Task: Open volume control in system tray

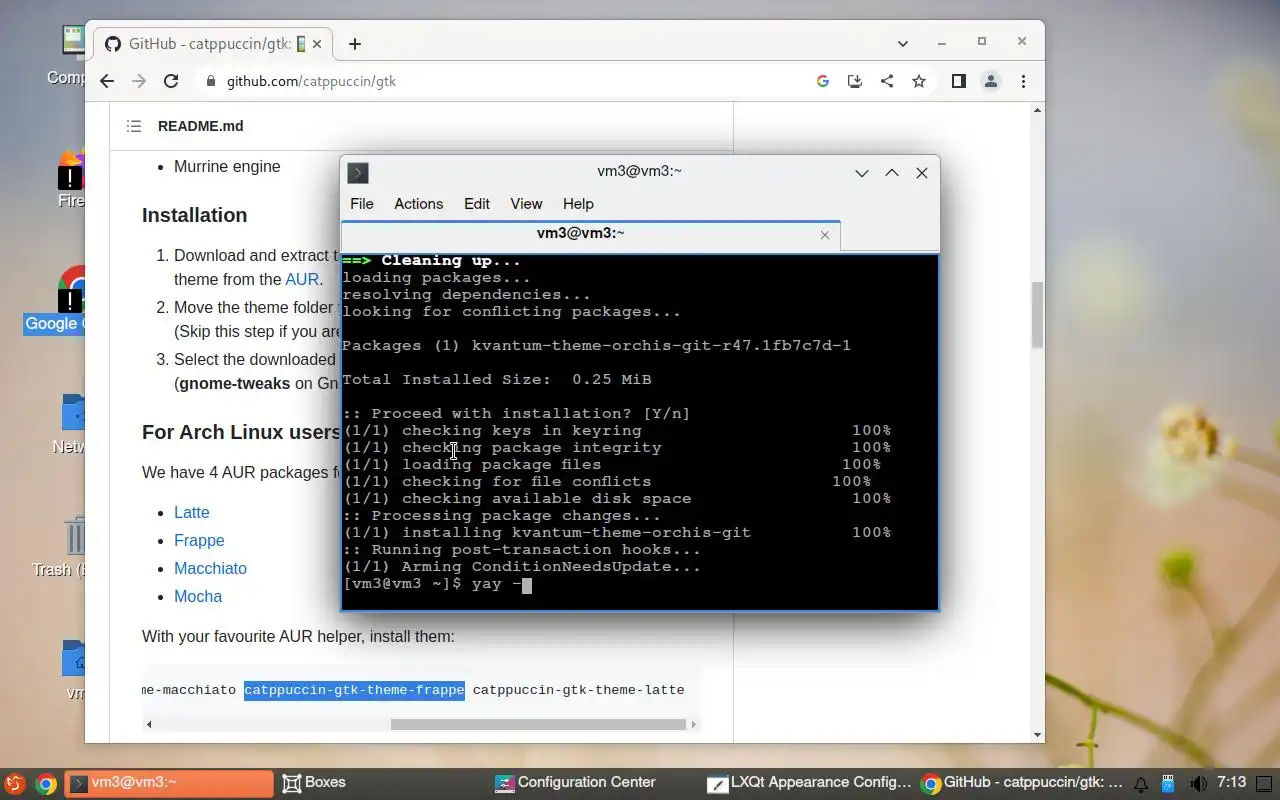Action: (1197, 784)
